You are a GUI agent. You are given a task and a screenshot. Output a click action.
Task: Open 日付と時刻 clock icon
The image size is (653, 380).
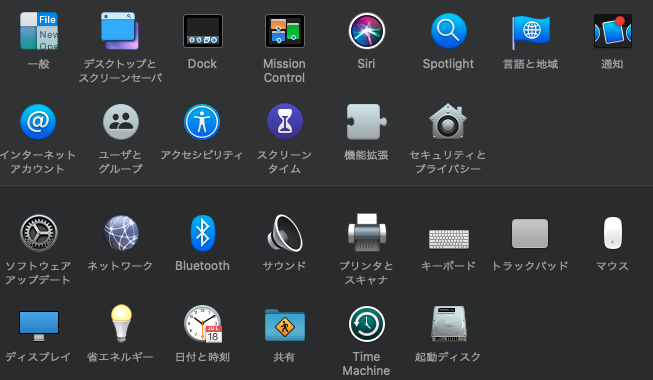click(203, 324)
